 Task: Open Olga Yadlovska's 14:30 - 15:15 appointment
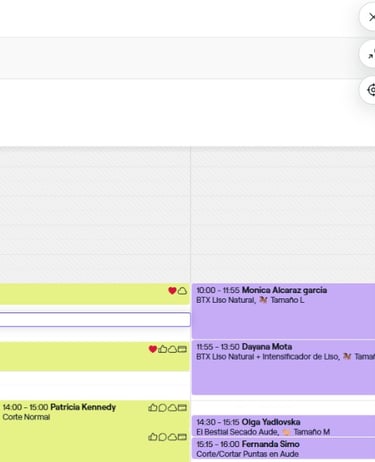pos(283,426)
